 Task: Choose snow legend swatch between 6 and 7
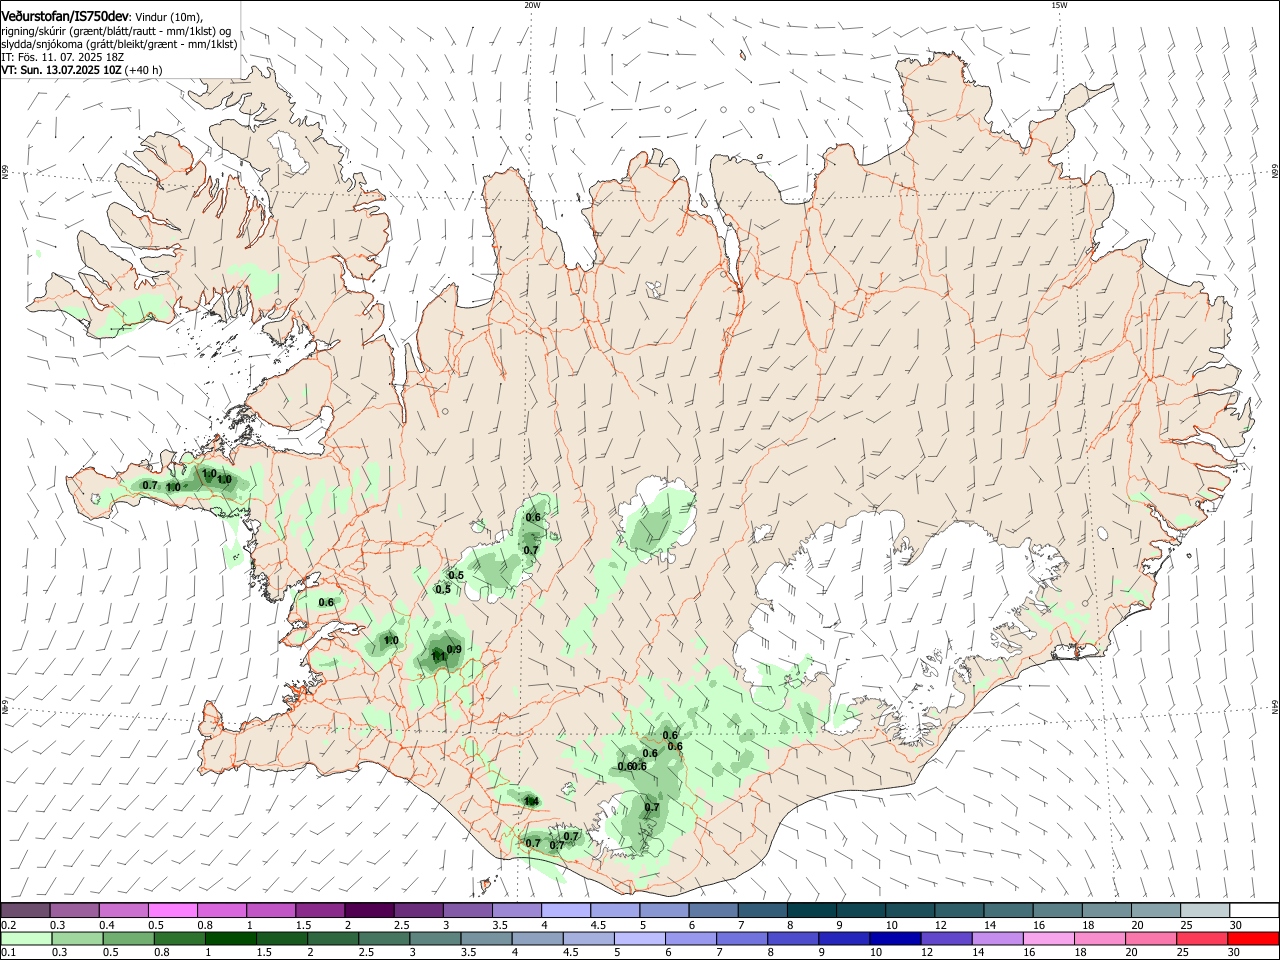click(x=712, y=910)
